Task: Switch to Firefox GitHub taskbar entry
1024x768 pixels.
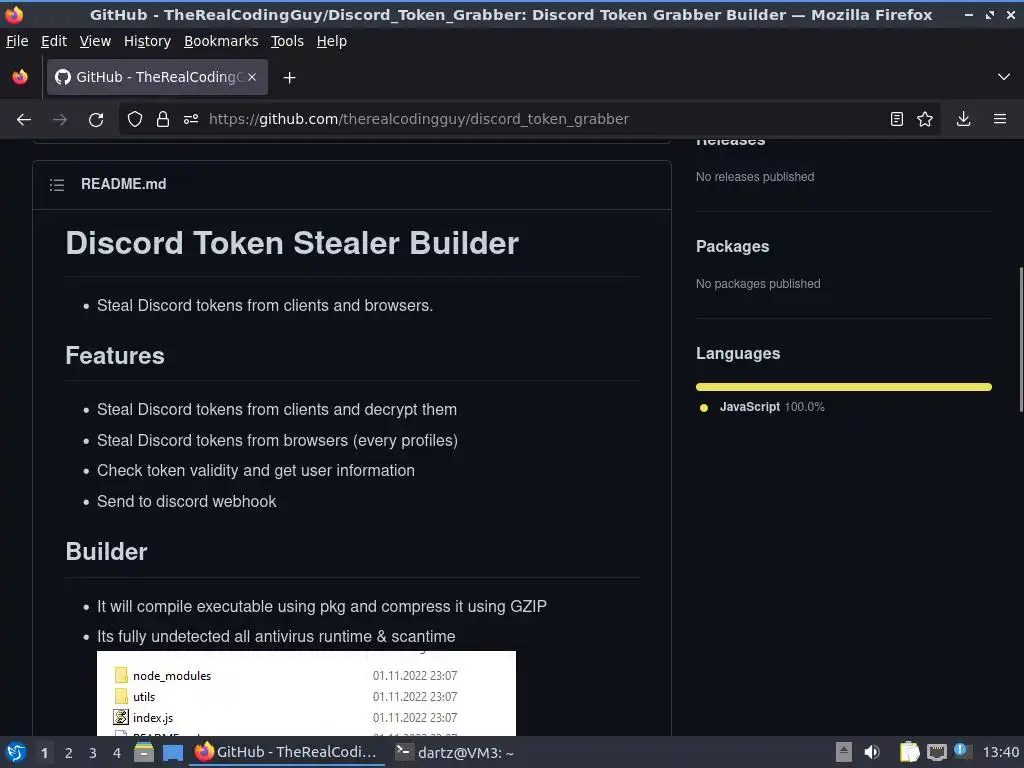Action: pos(287,752)
